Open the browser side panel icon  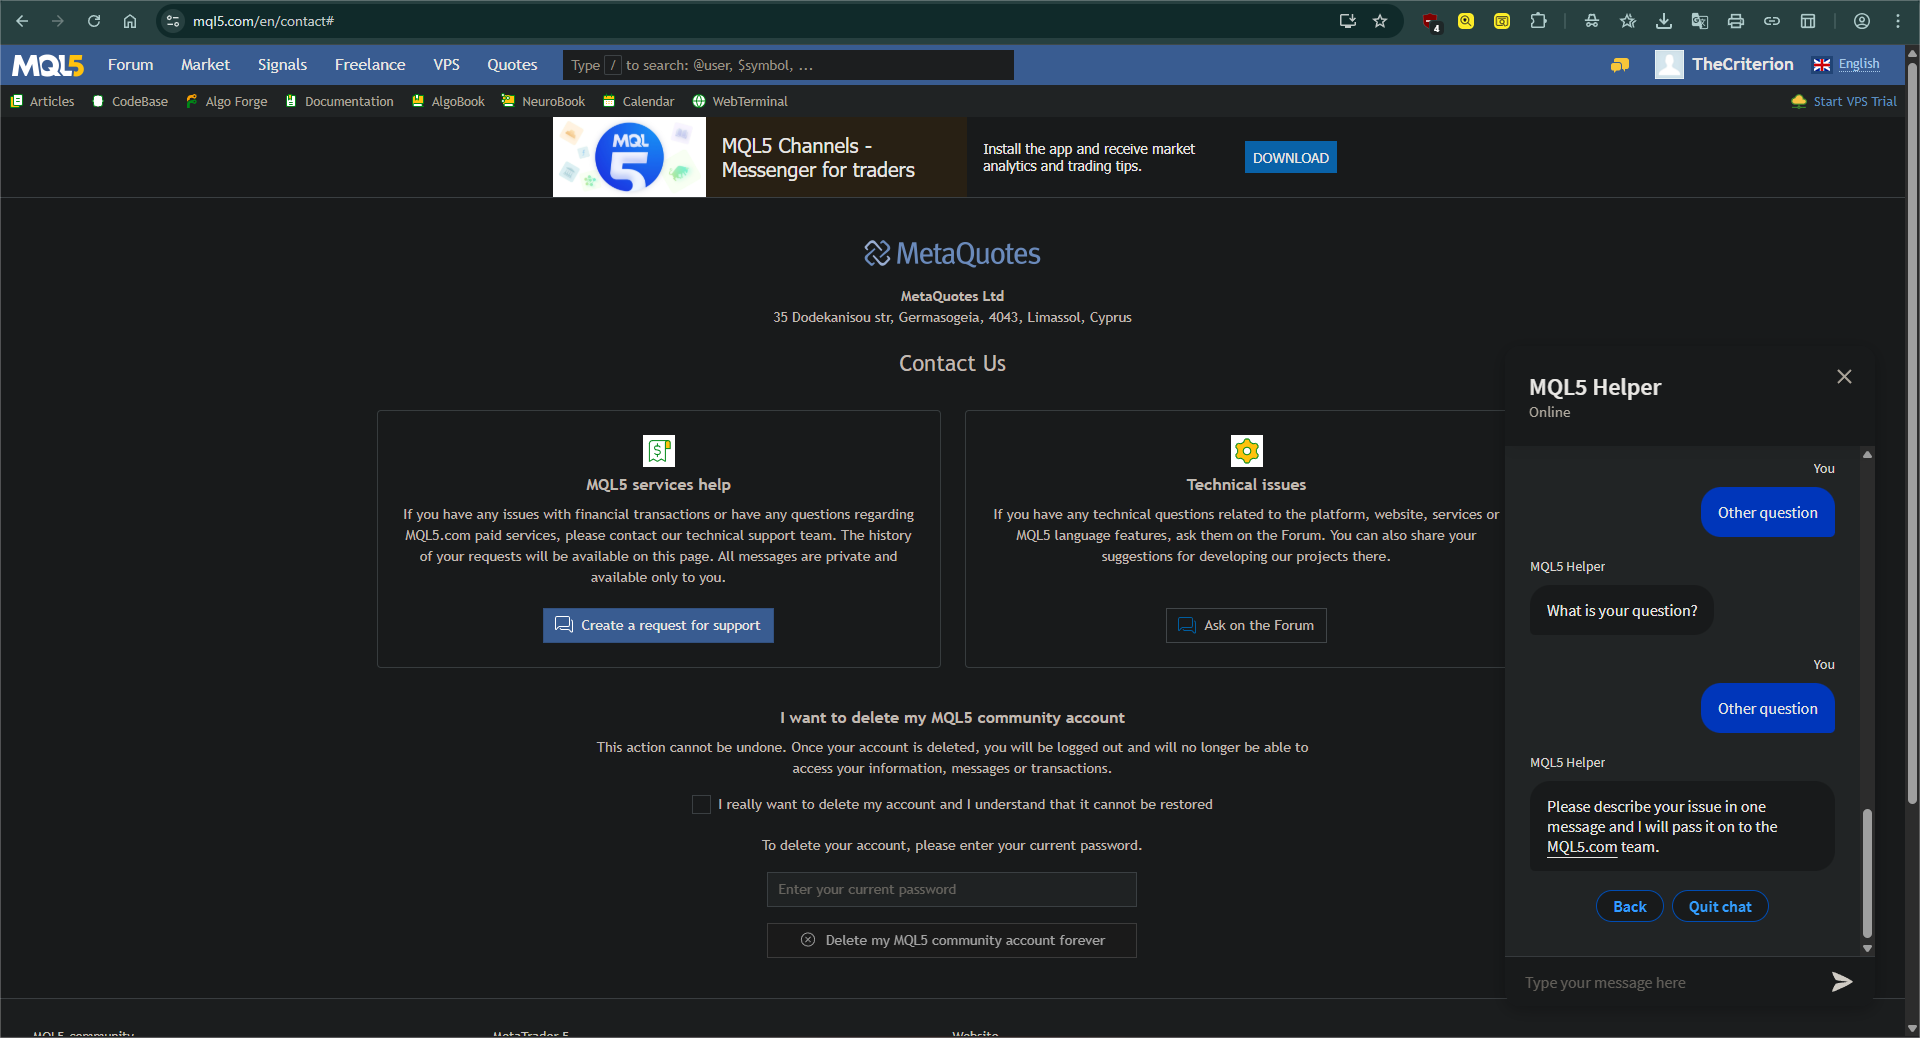(x=1808, y=21)
